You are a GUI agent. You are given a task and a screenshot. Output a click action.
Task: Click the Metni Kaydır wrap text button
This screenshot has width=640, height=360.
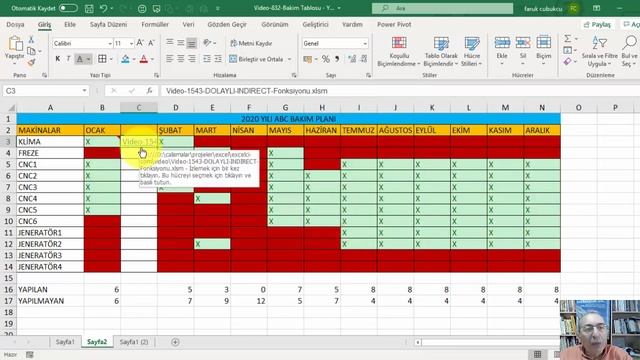(251, 43)
